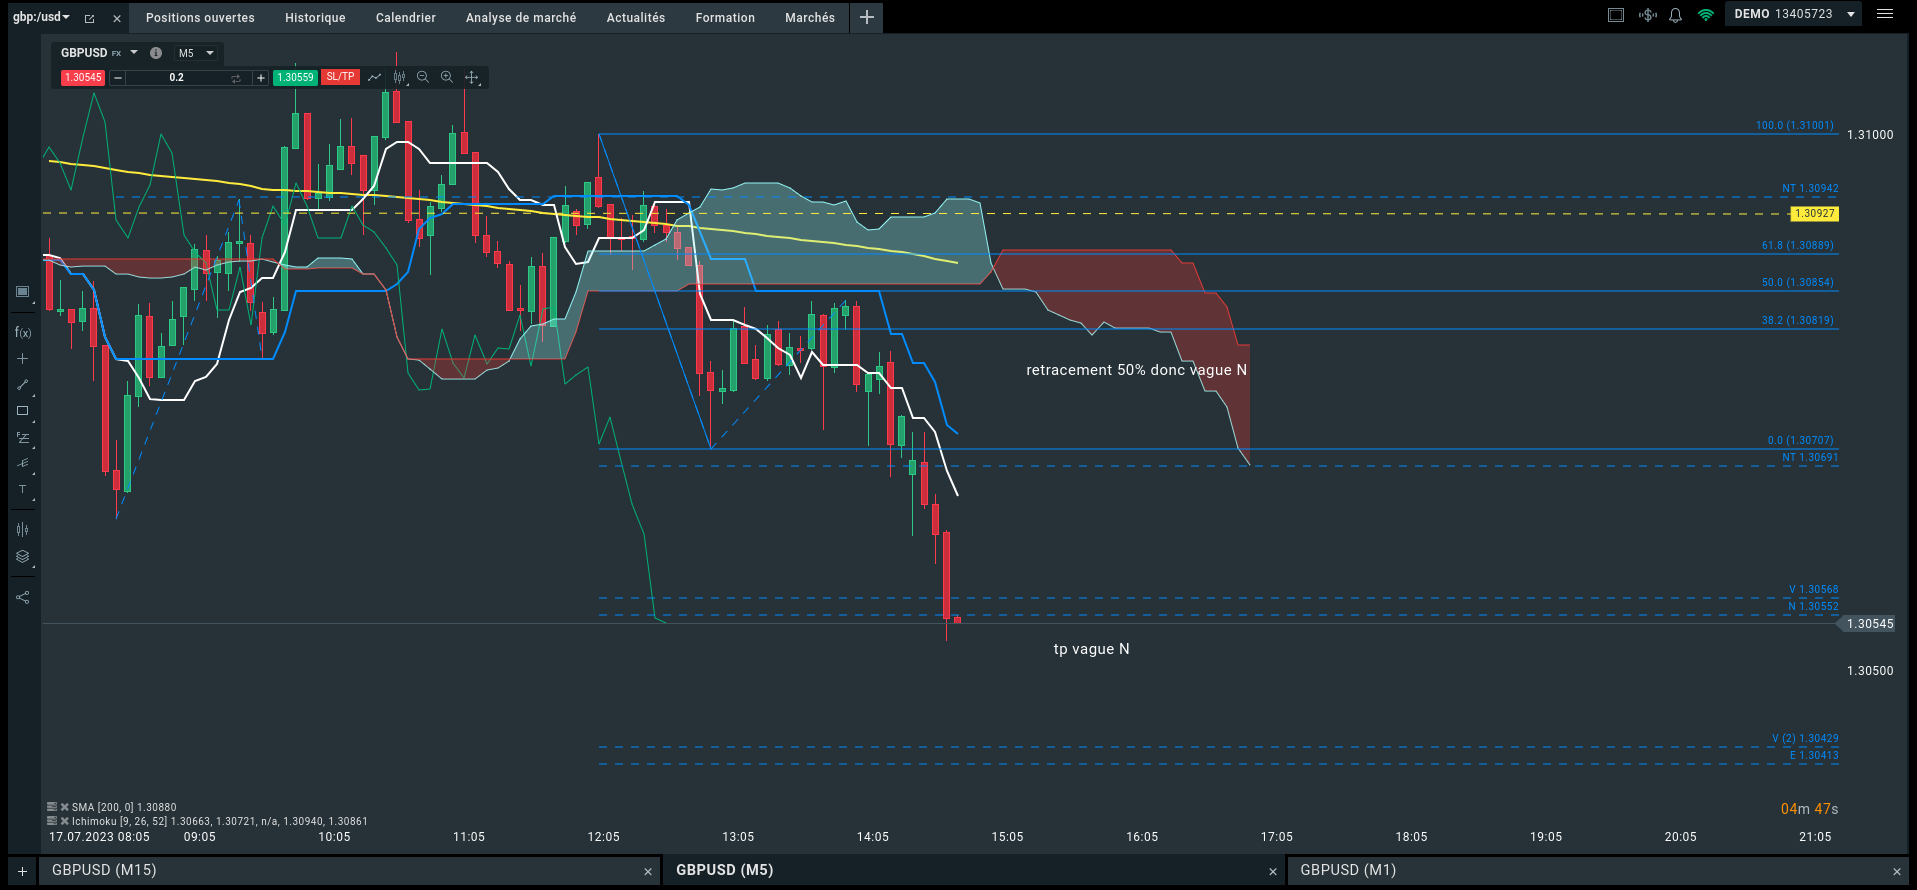Select the trend line drawing tool
1917x890 pixels.
(22, 385)
